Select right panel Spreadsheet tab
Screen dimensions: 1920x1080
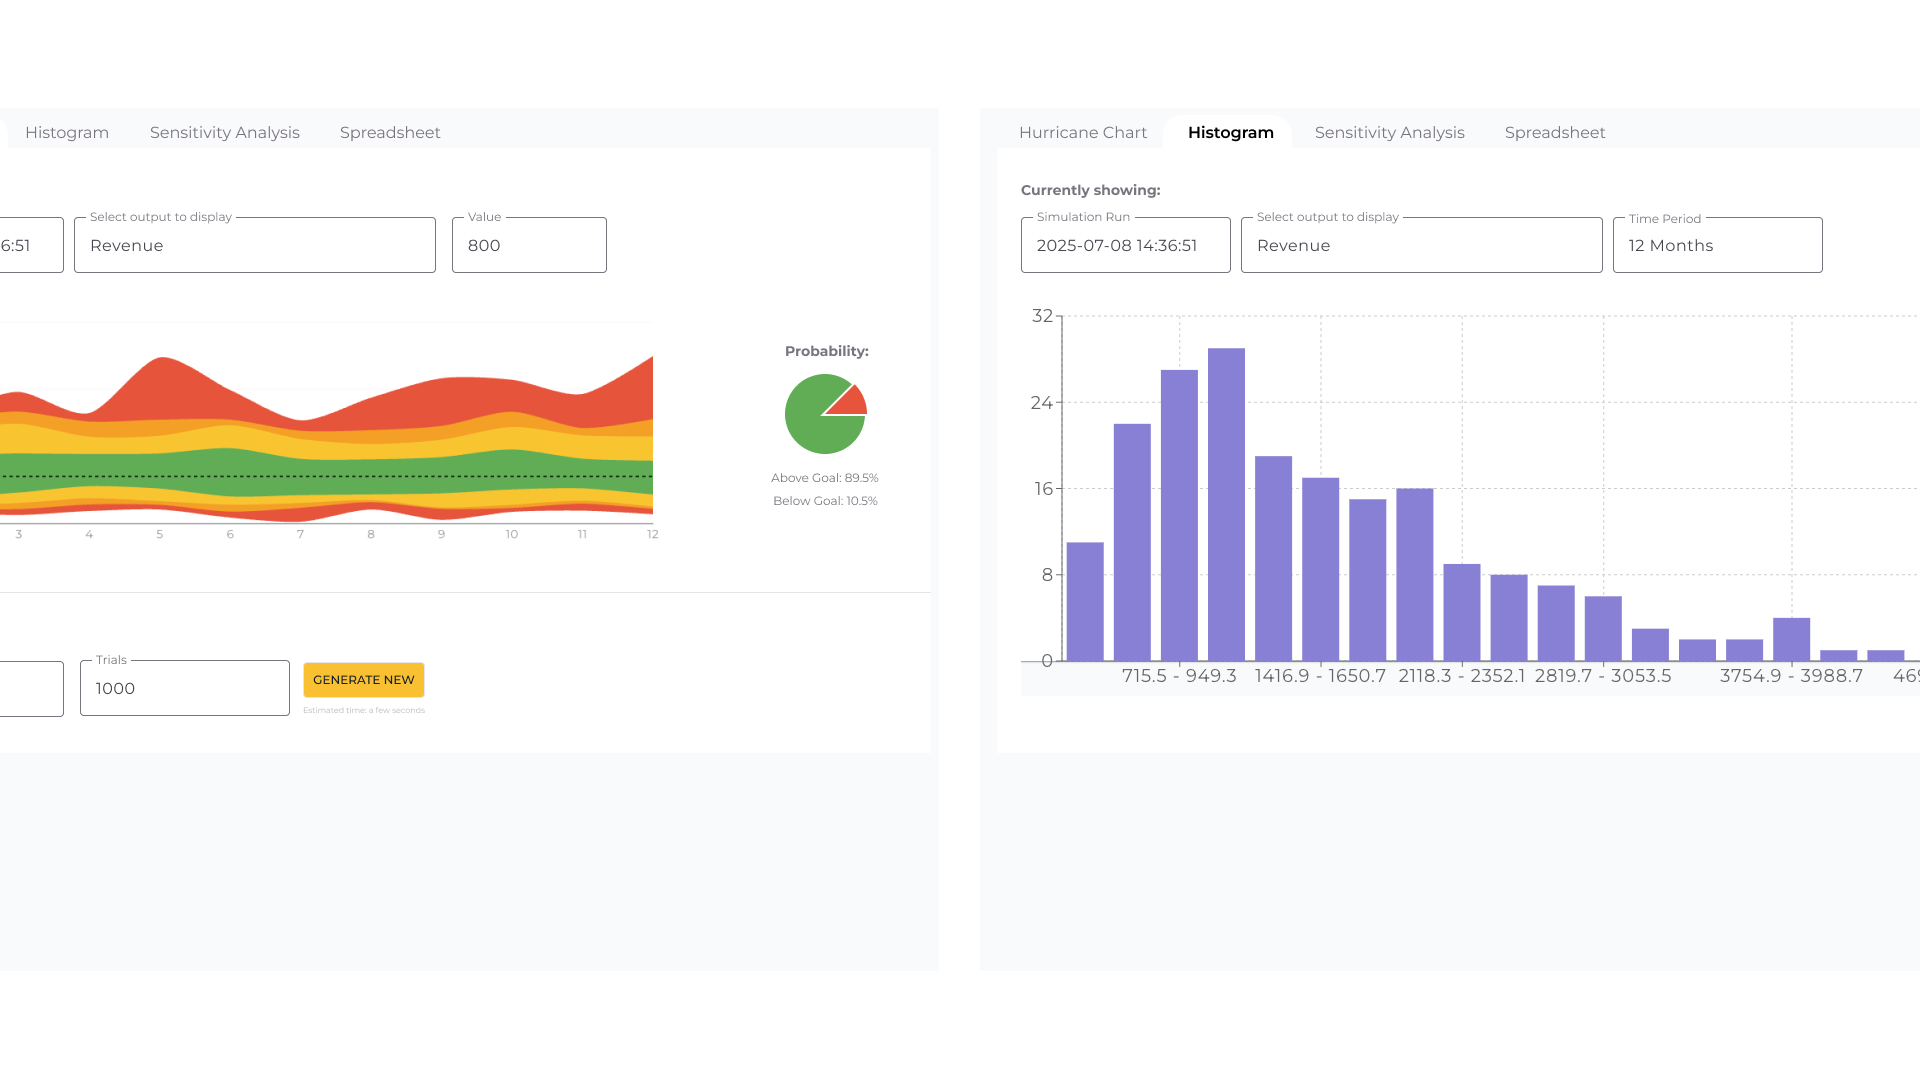(x=1554, y=132)
